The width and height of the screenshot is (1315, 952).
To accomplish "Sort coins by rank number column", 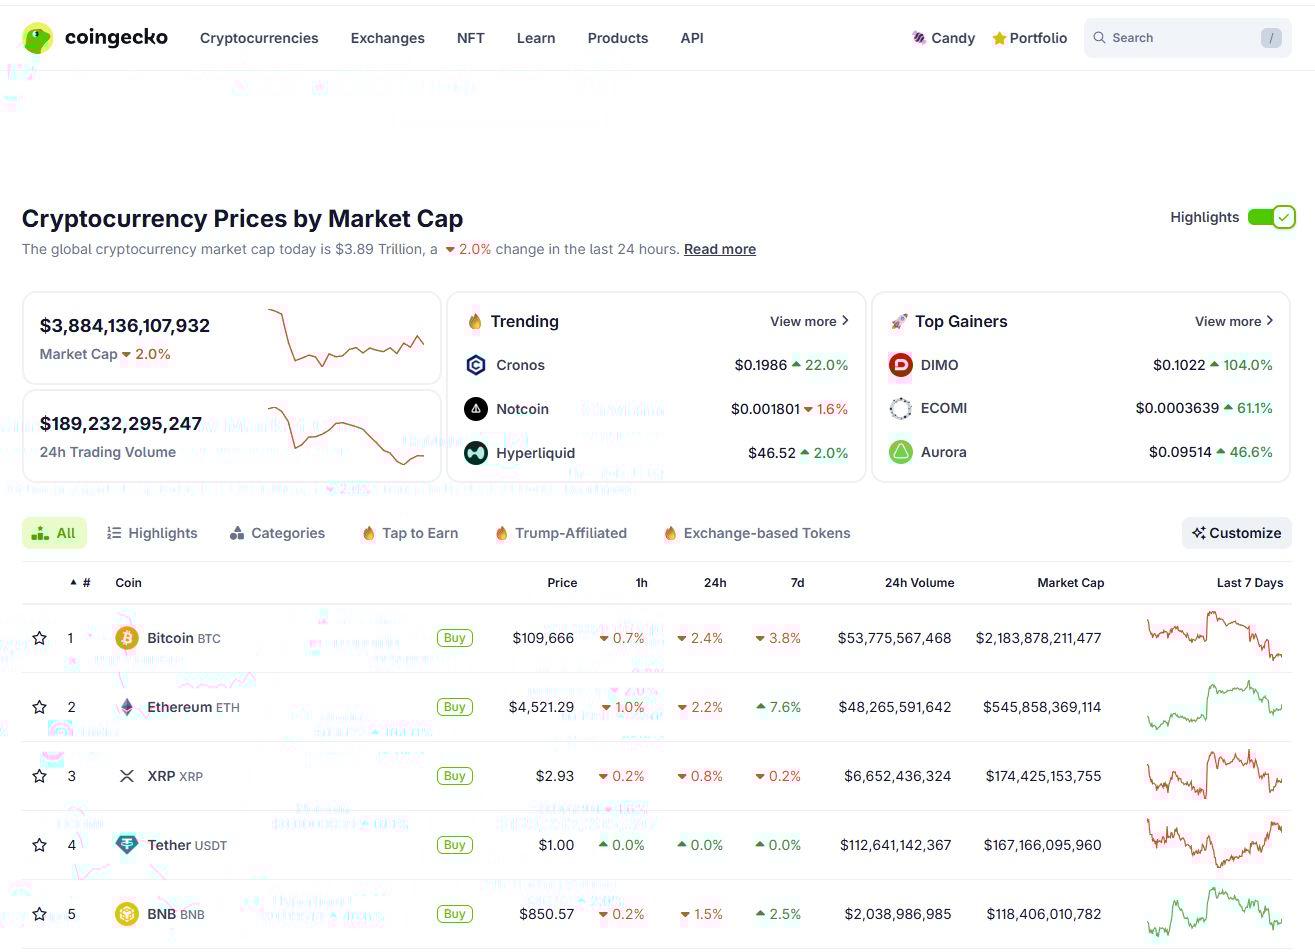I will point(81,583).
